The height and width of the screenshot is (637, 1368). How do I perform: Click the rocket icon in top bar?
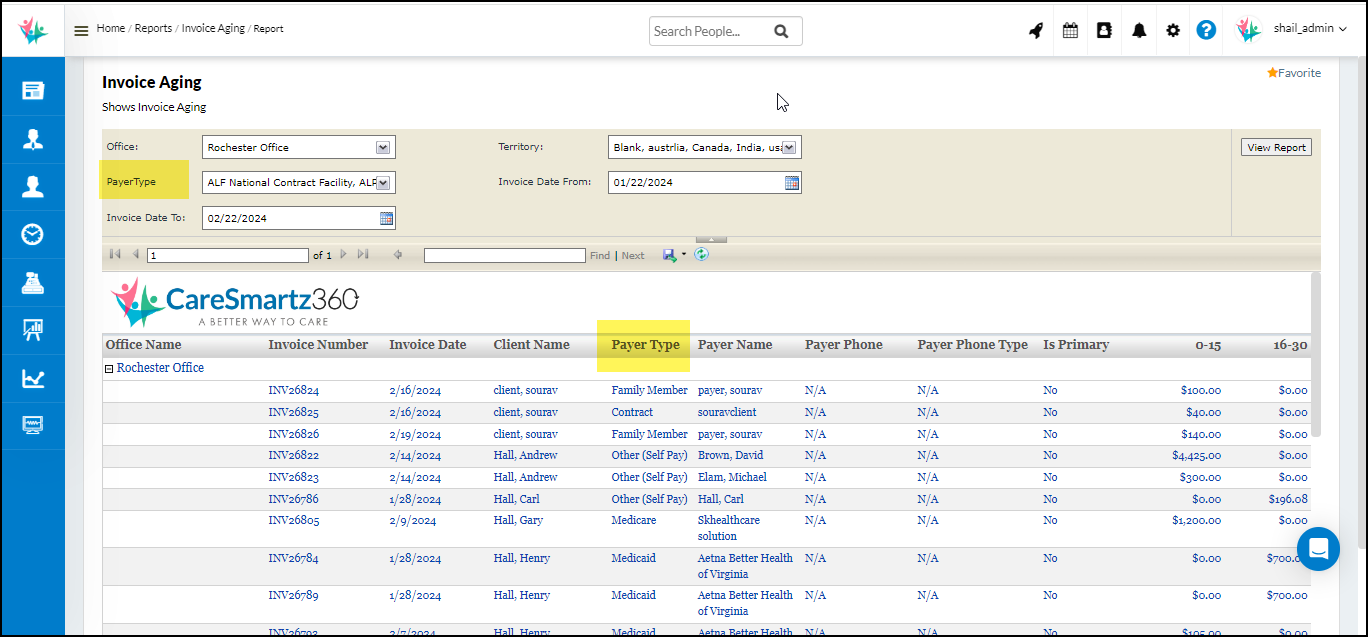coord(1036,31)
